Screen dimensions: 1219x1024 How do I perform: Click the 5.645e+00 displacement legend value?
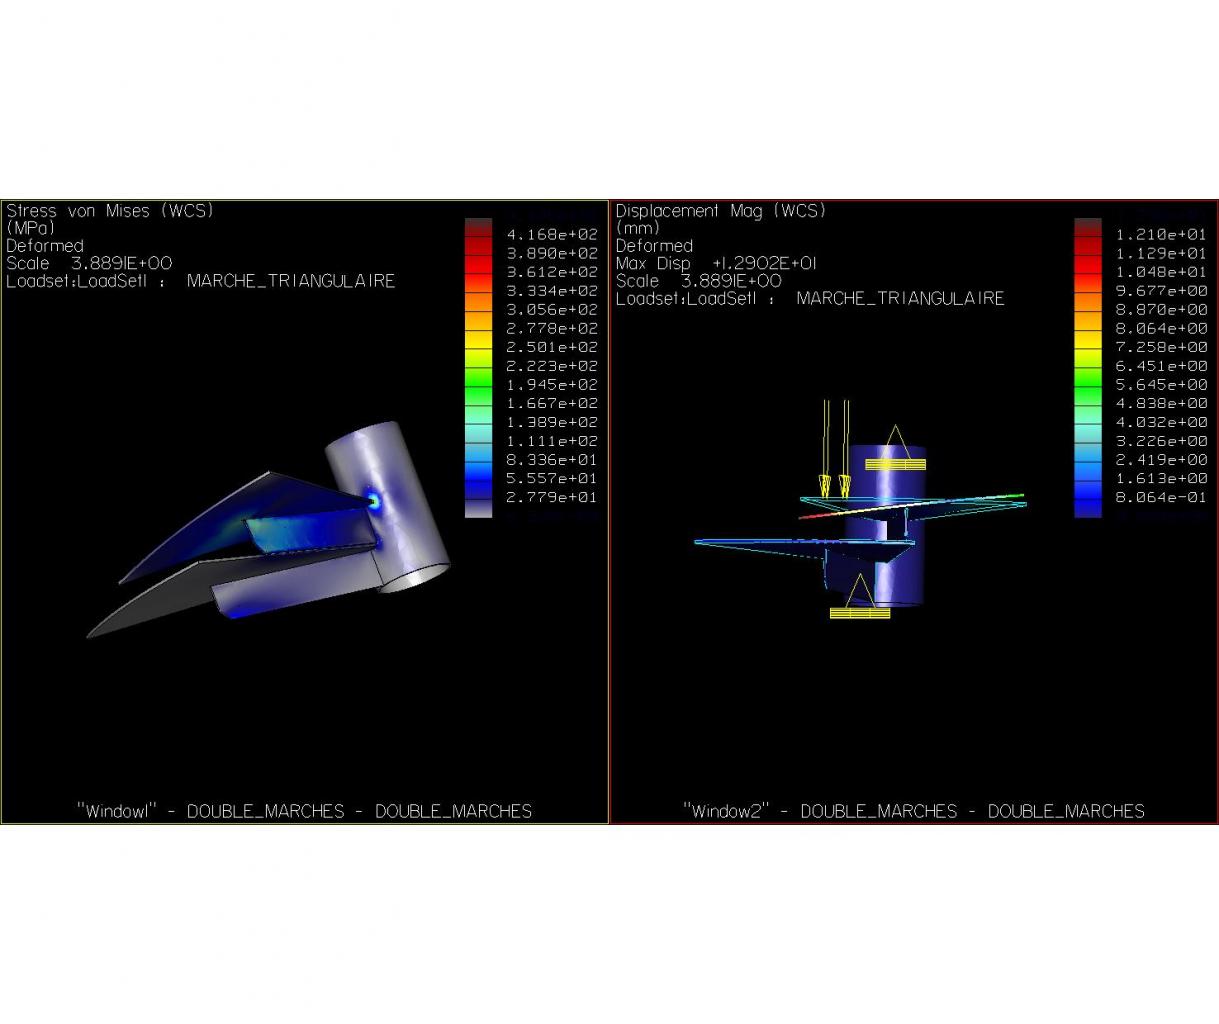[1162, 385]
